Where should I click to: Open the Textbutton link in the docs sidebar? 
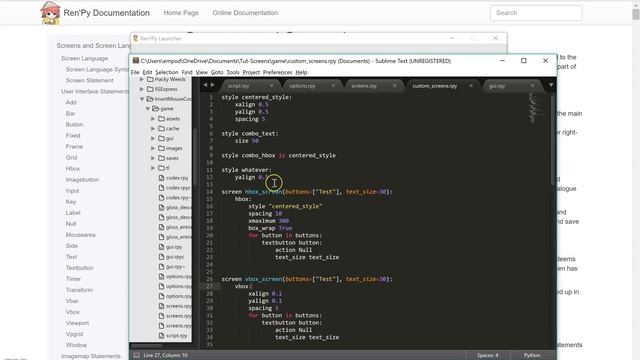point(80,268)
